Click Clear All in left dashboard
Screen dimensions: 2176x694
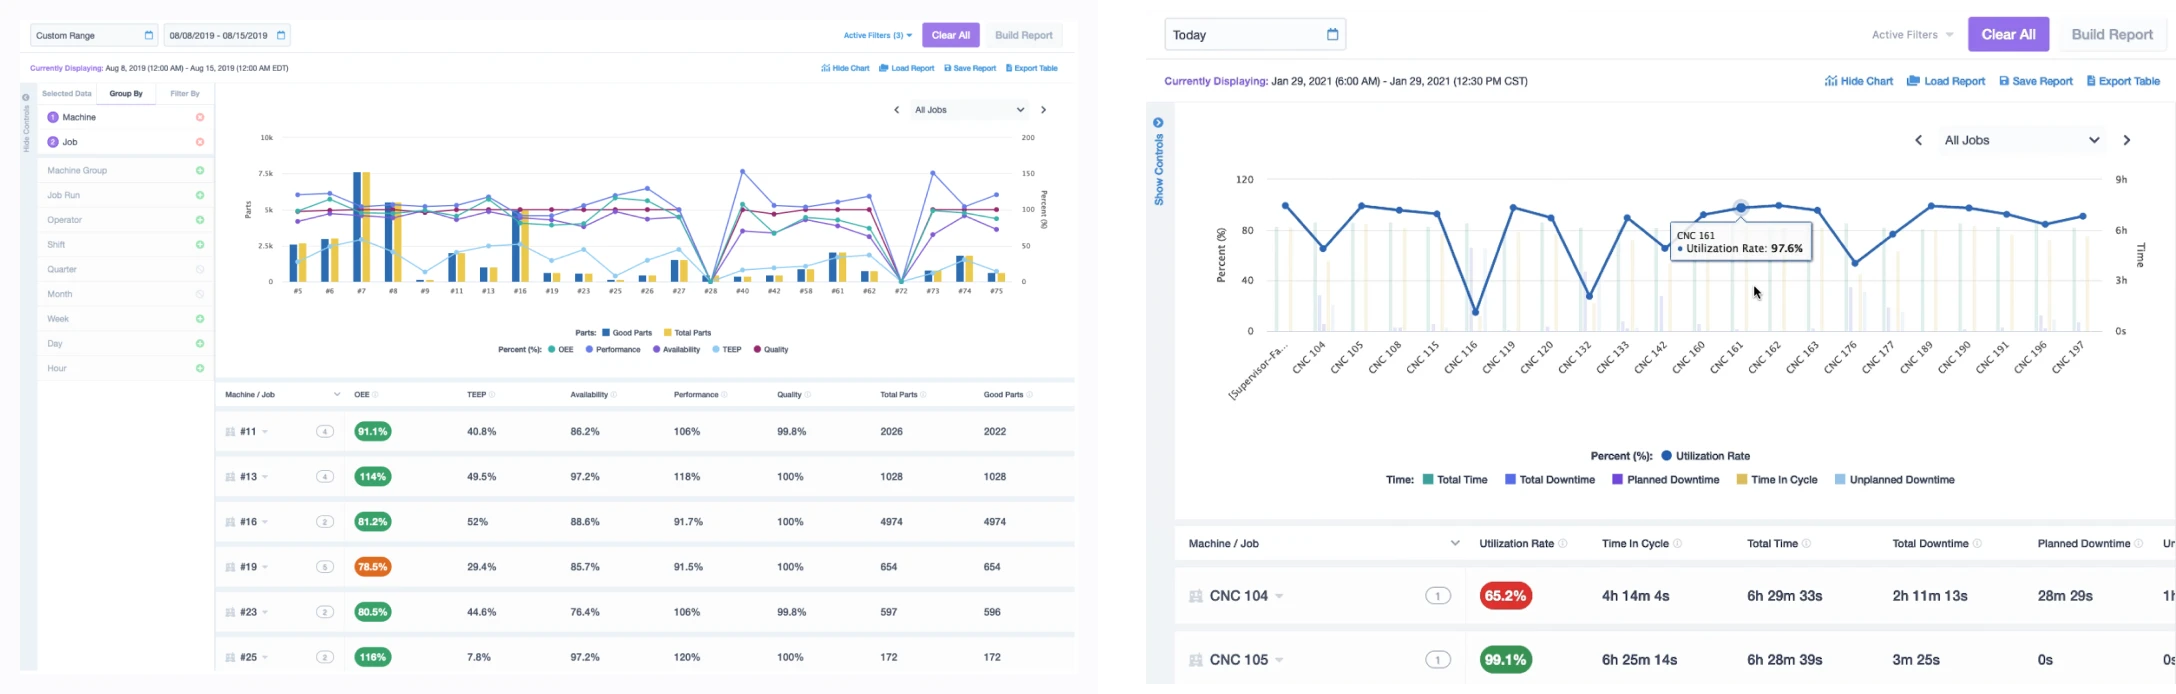pyautogui.click(x=951, y=35)
